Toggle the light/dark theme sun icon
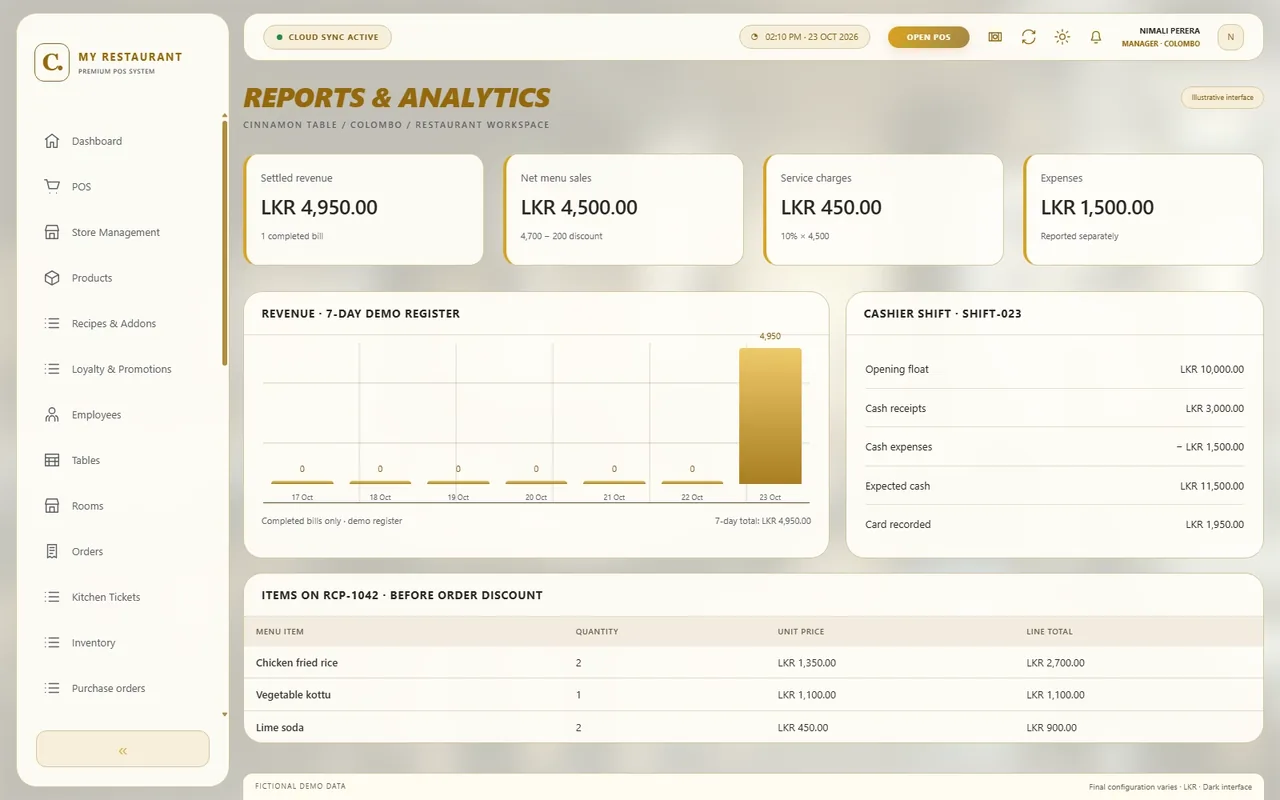Image resolution: width=1280 pixels, height=800 pixels. click(1062, 37)
